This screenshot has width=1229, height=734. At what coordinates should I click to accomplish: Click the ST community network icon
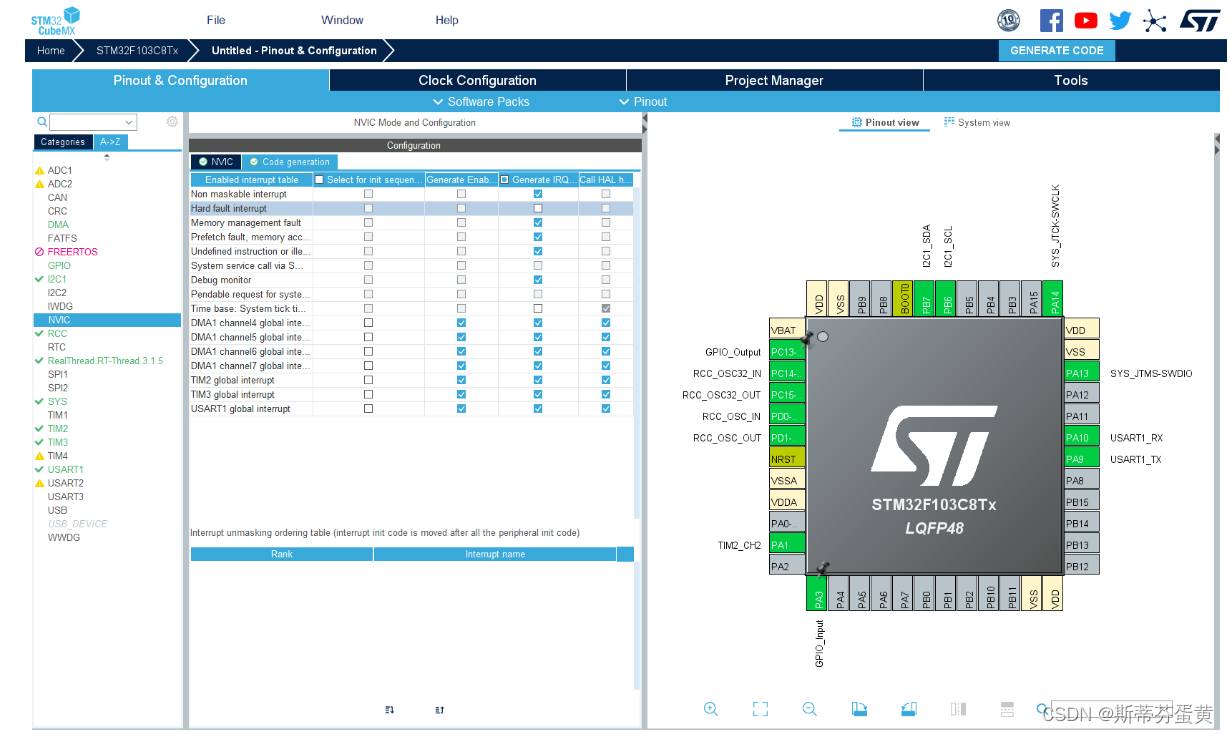[1155, 20]
